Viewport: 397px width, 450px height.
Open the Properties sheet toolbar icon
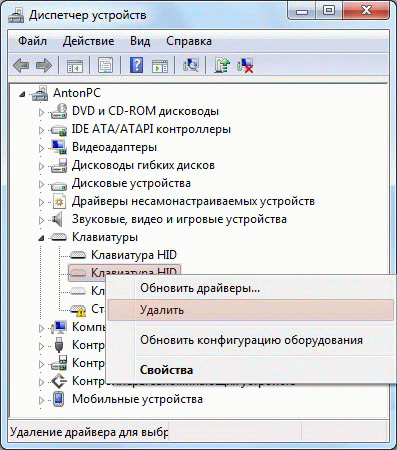pos(106,65)
